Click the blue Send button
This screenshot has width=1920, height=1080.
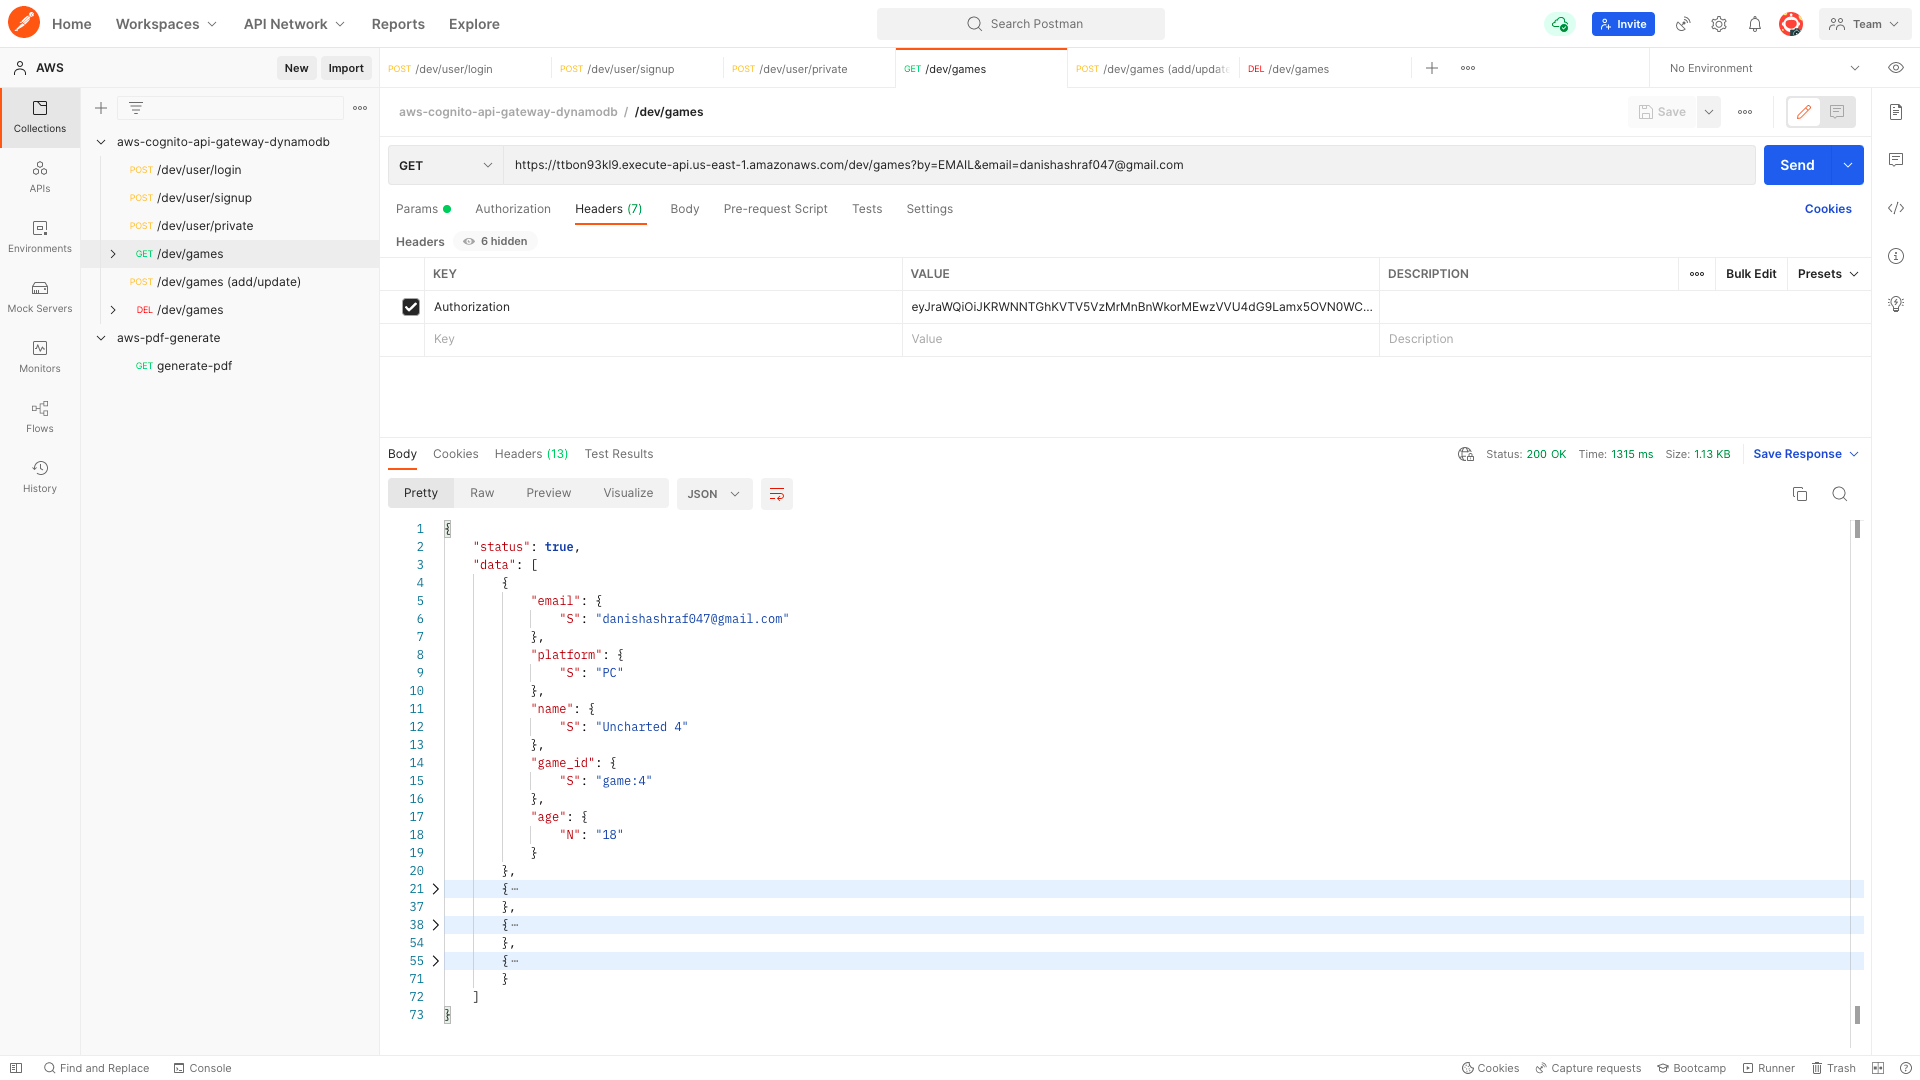[1796, 165]
